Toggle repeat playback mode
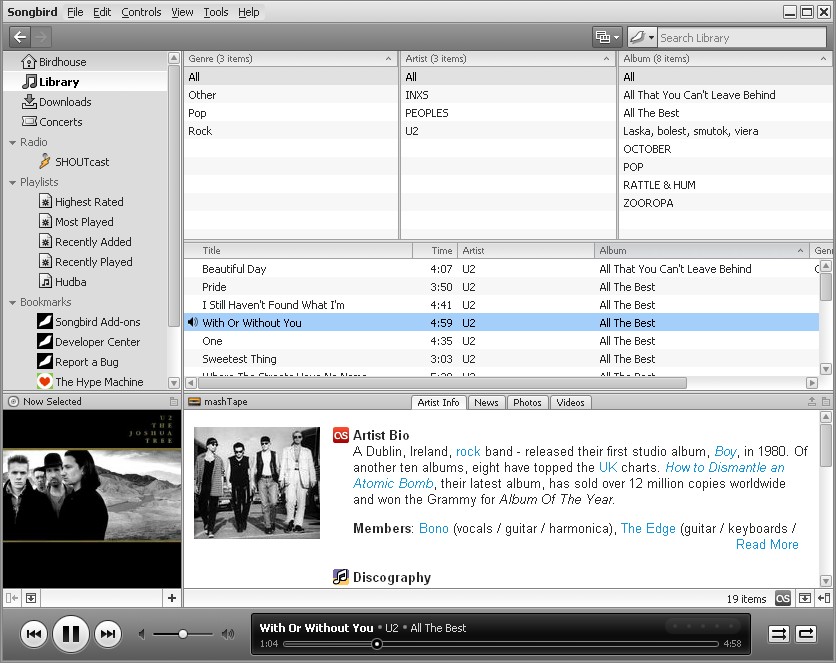The width and height of the screenshot is (836, 663). click(x=806, y=634)
